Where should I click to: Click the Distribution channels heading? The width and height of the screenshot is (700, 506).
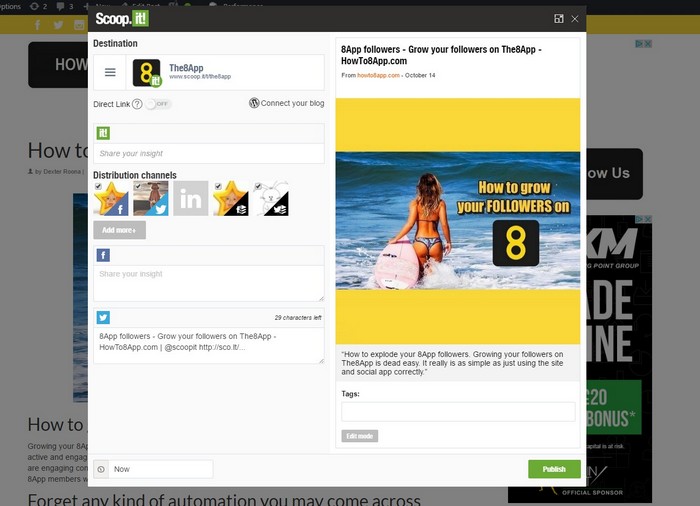pyautogui.click(x=135, y=175)
